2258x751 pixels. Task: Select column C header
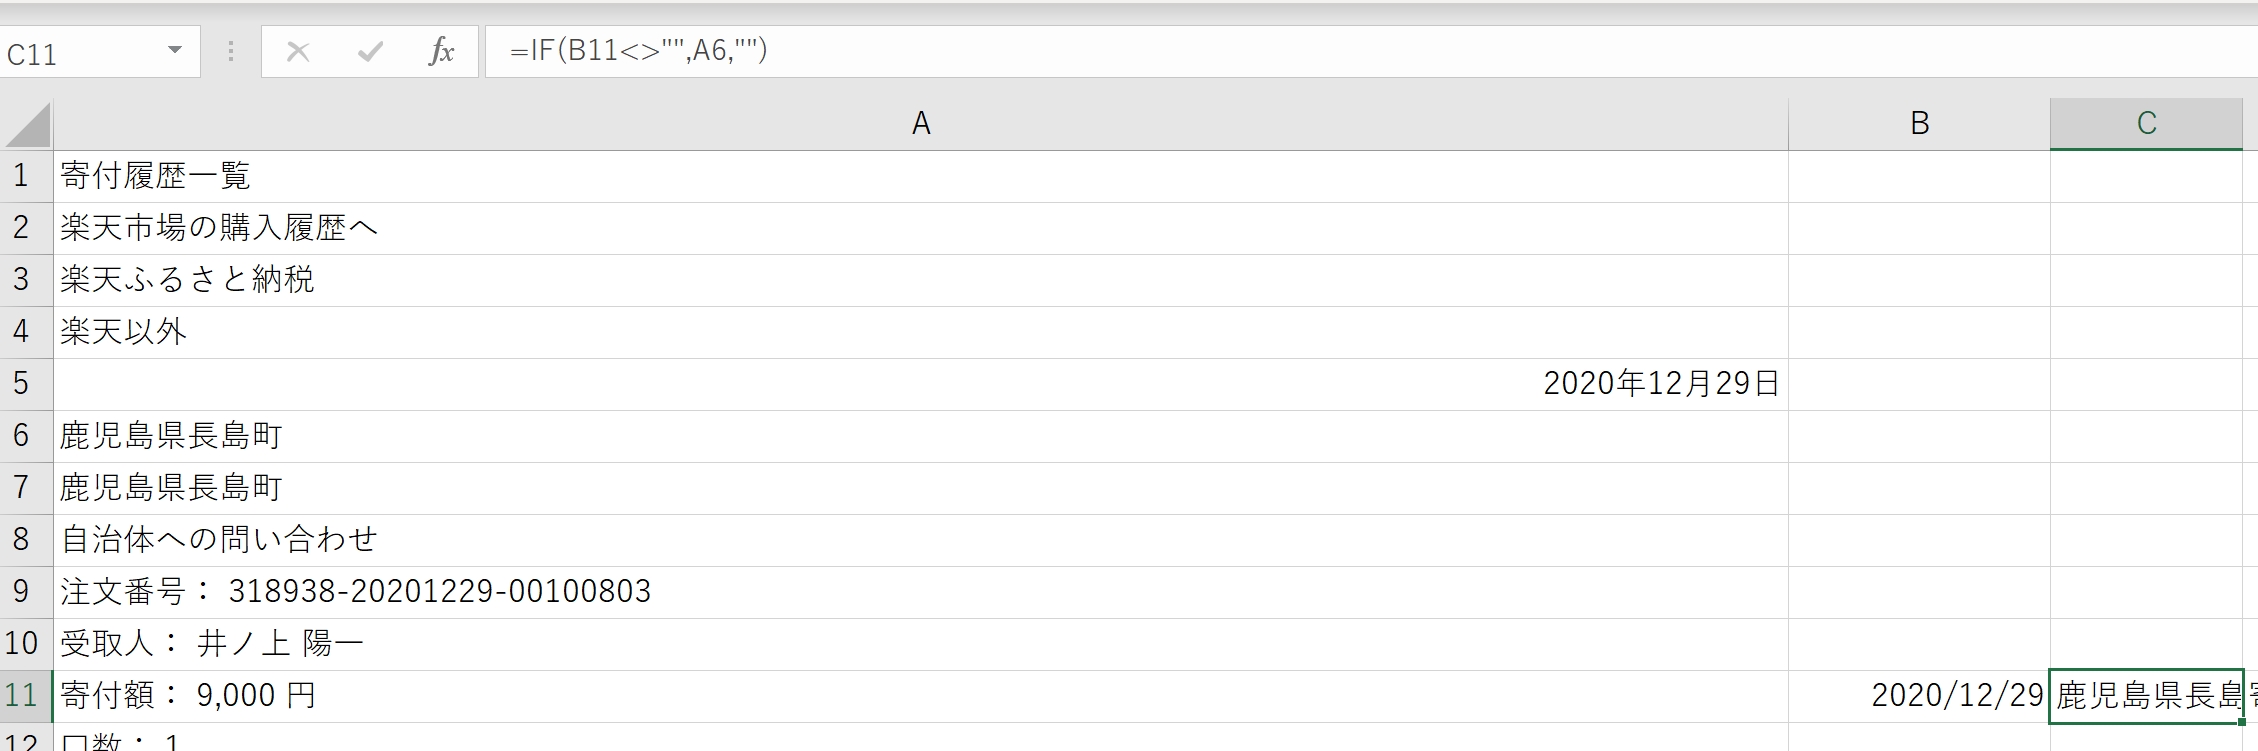pyautogui.click(x=2146, y=125)
